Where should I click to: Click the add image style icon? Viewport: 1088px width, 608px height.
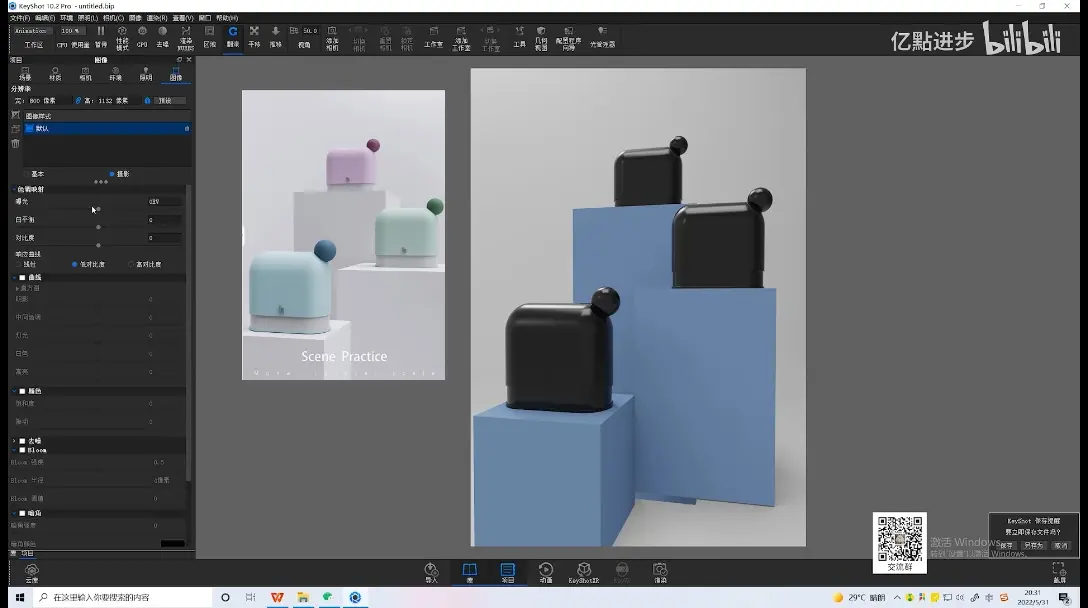pyautogui.click(x=15, y=115)
